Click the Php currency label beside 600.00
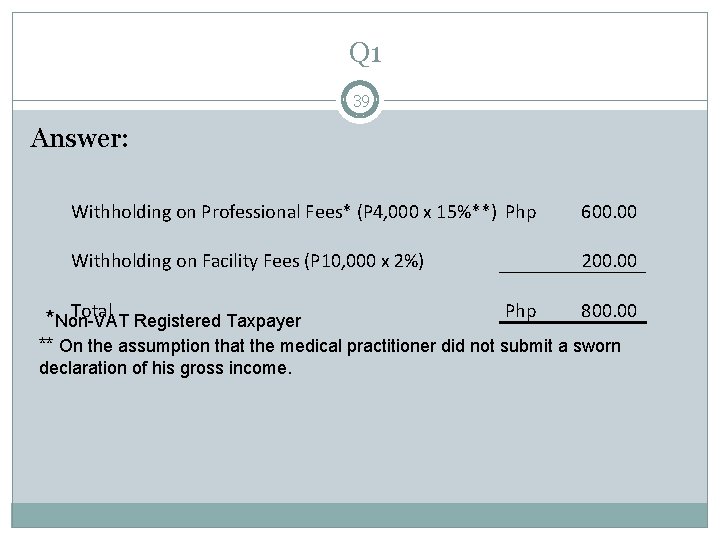The height and width of the screenshot is (540, 720). pyautogui.click(x=521, y=213)
